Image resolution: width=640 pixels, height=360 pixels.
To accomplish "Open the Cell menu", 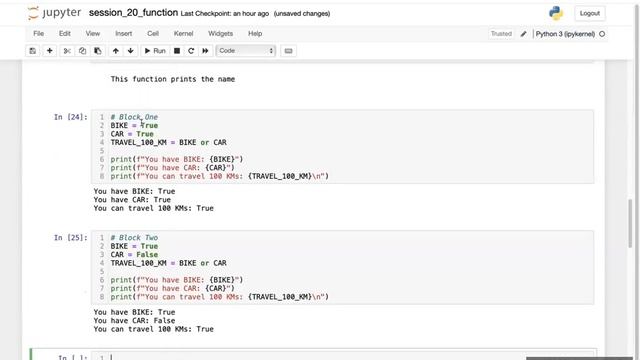I will [153, 33].
